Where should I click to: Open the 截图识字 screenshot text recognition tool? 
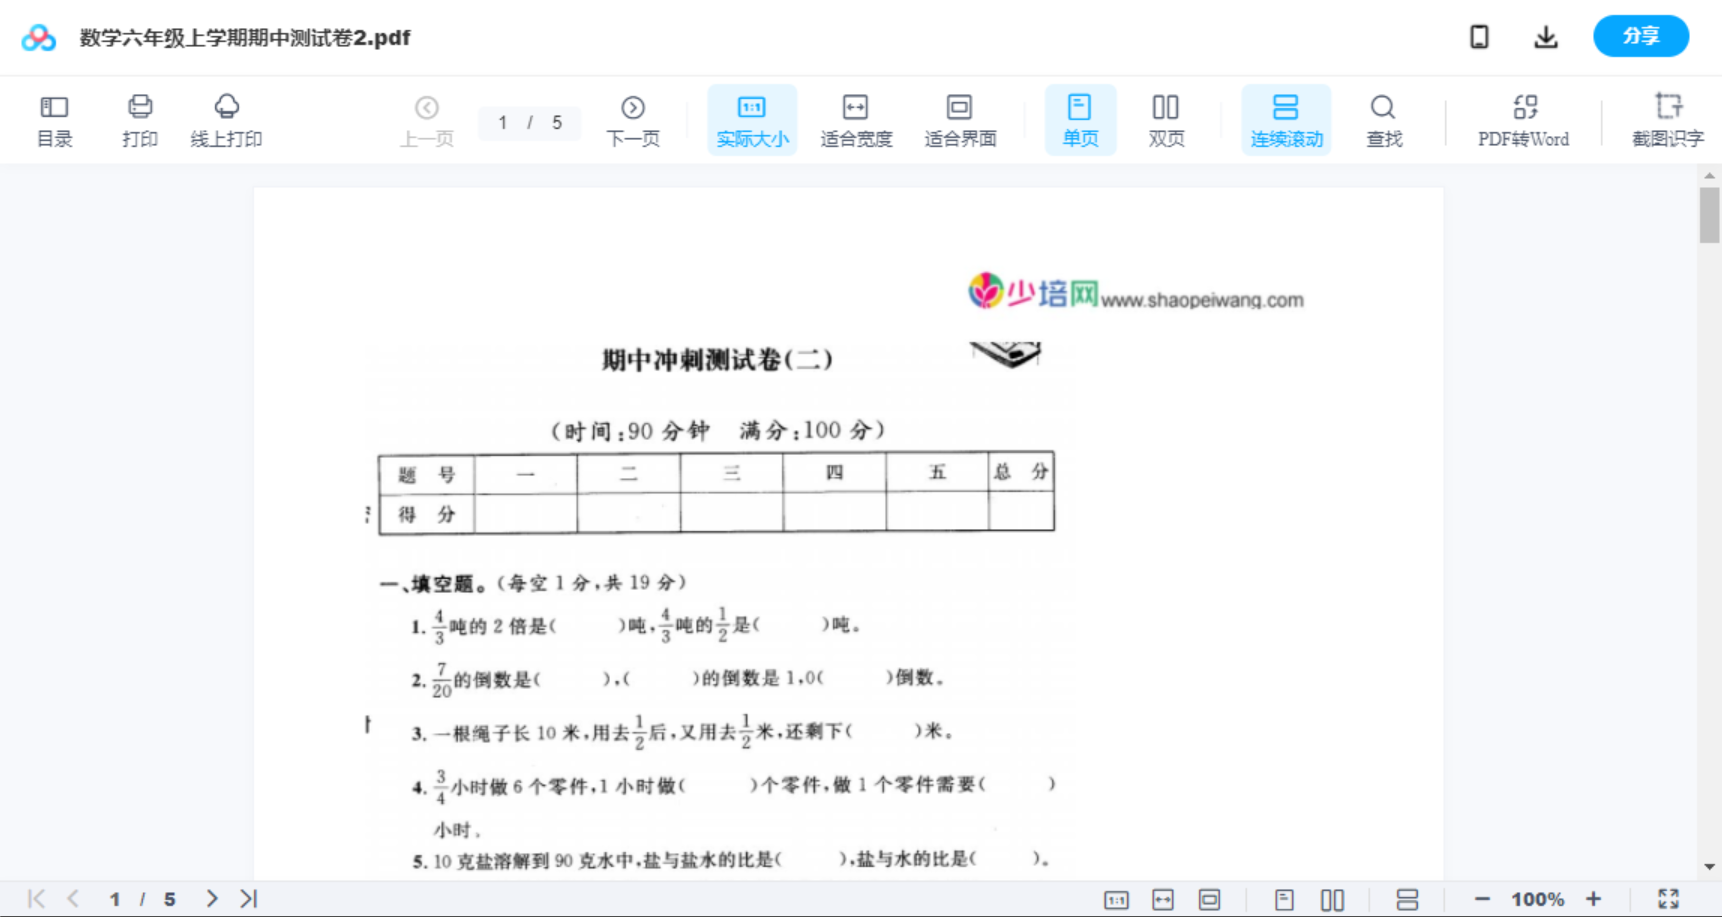pos(1668,119)
